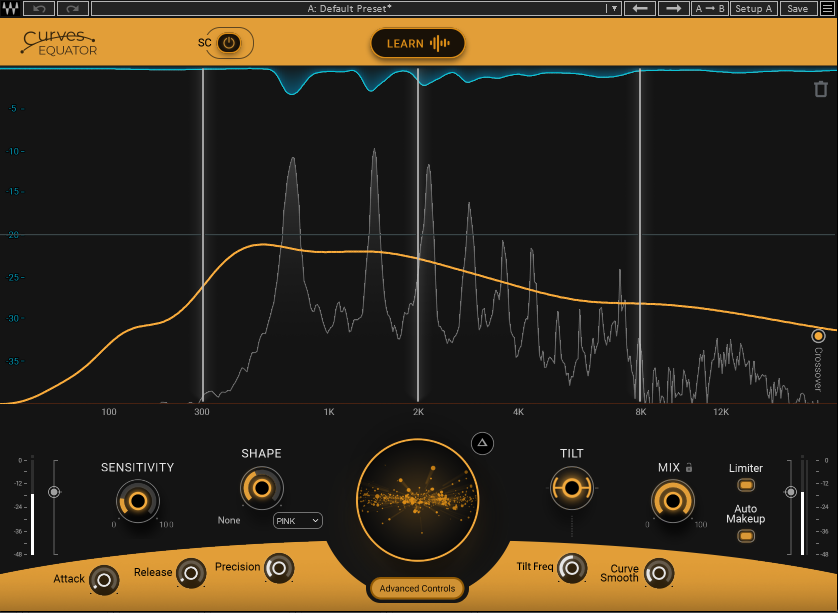Click the undo arrow in the top bar

click(x=40, y=9)
